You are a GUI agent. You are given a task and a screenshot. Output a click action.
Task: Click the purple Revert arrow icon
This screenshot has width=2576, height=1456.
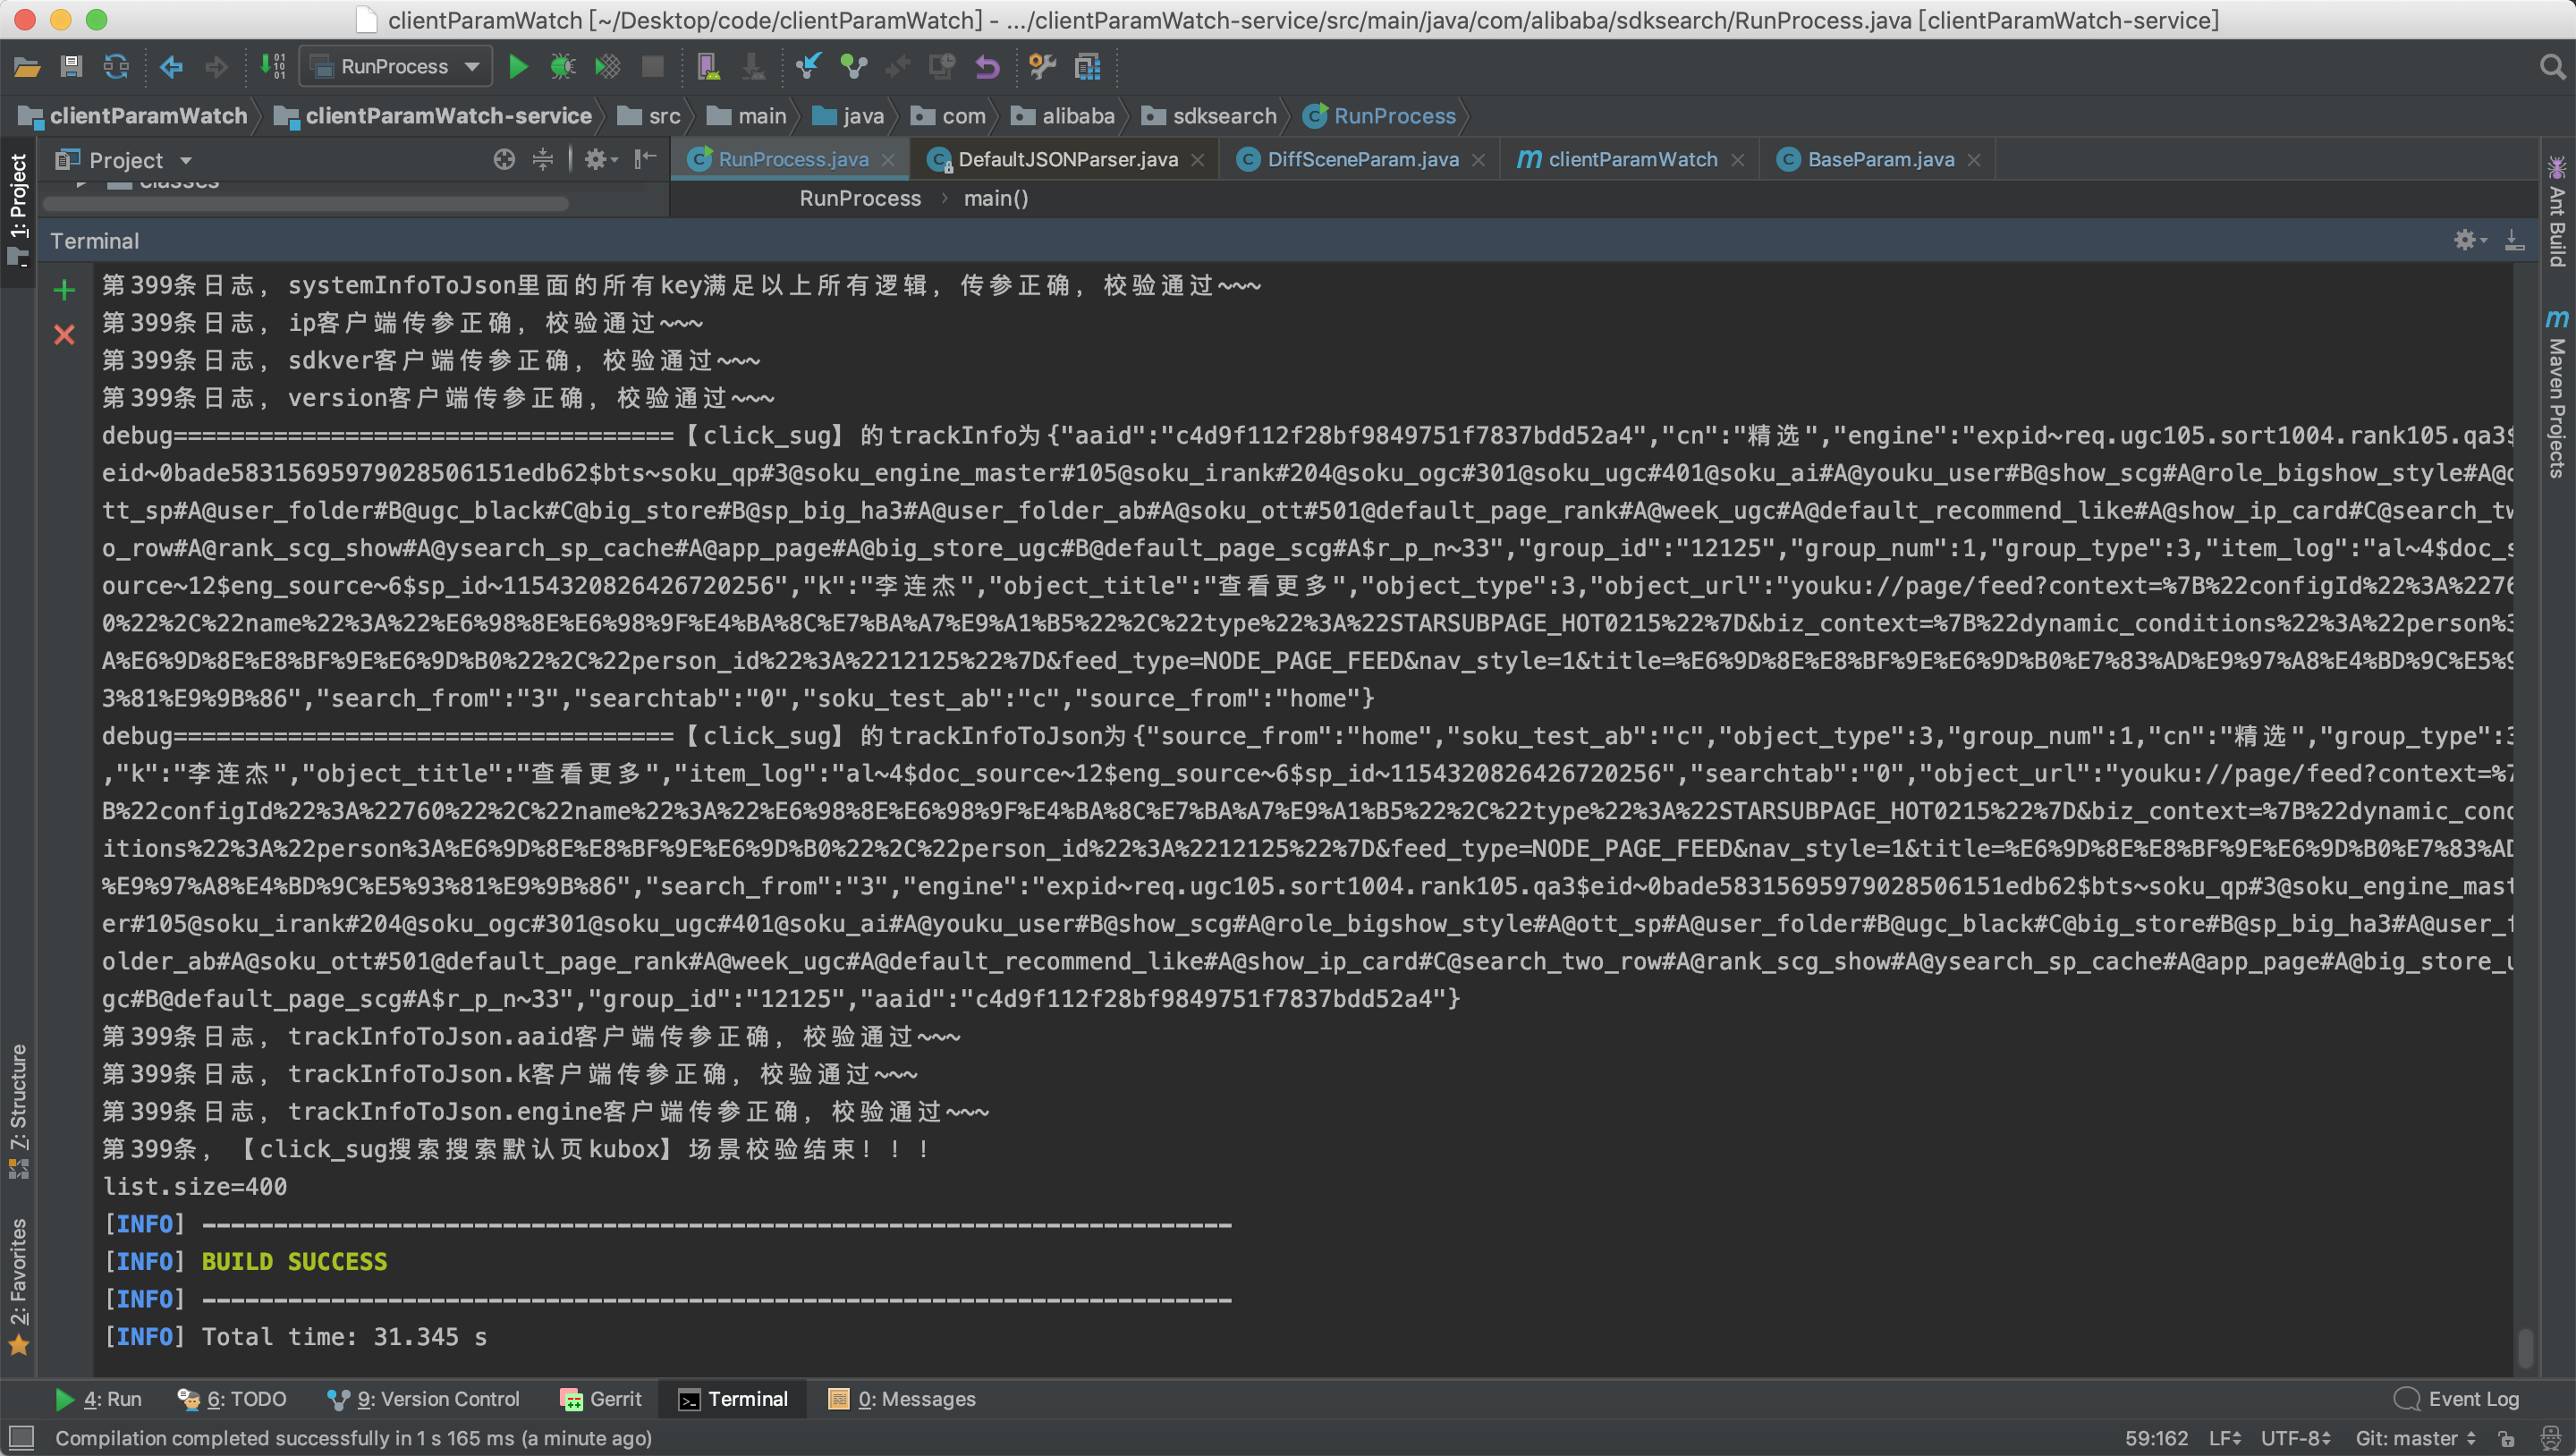coord(987,67)
